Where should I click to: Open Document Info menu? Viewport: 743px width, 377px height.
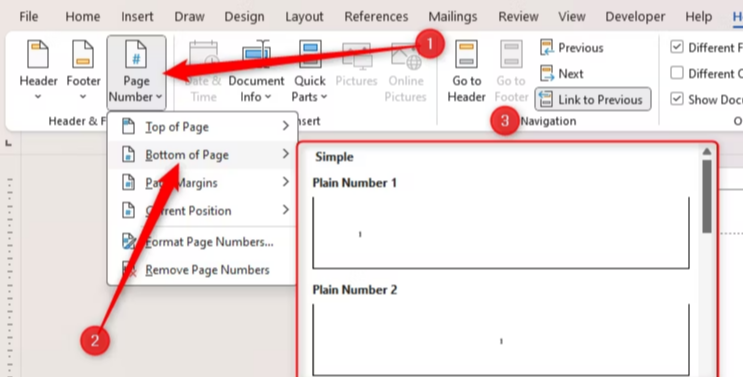click(256, 71)
